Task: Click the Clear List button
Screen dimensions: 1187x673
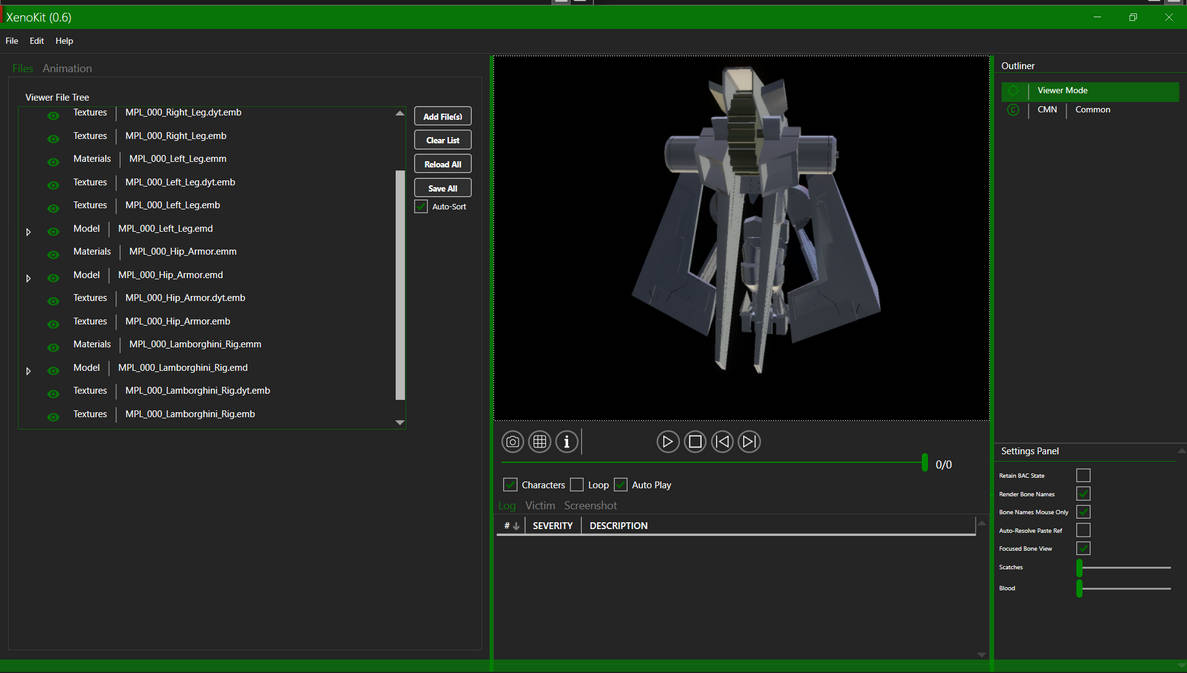Action: 443,140
